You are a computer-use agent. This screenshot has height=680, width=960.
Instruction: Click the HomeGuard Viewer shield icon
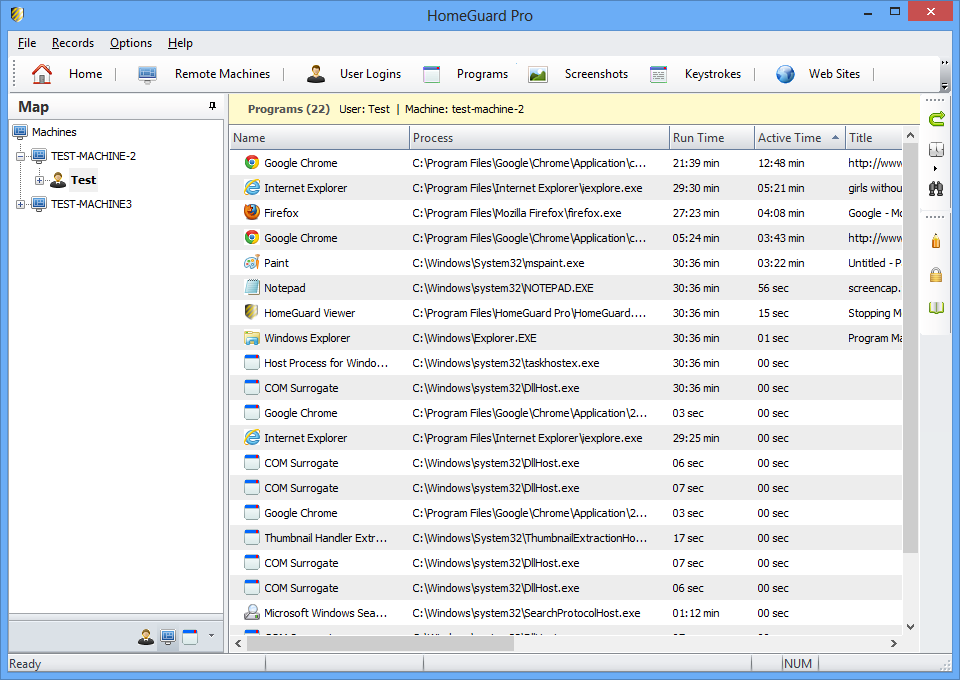pos(251,312)
